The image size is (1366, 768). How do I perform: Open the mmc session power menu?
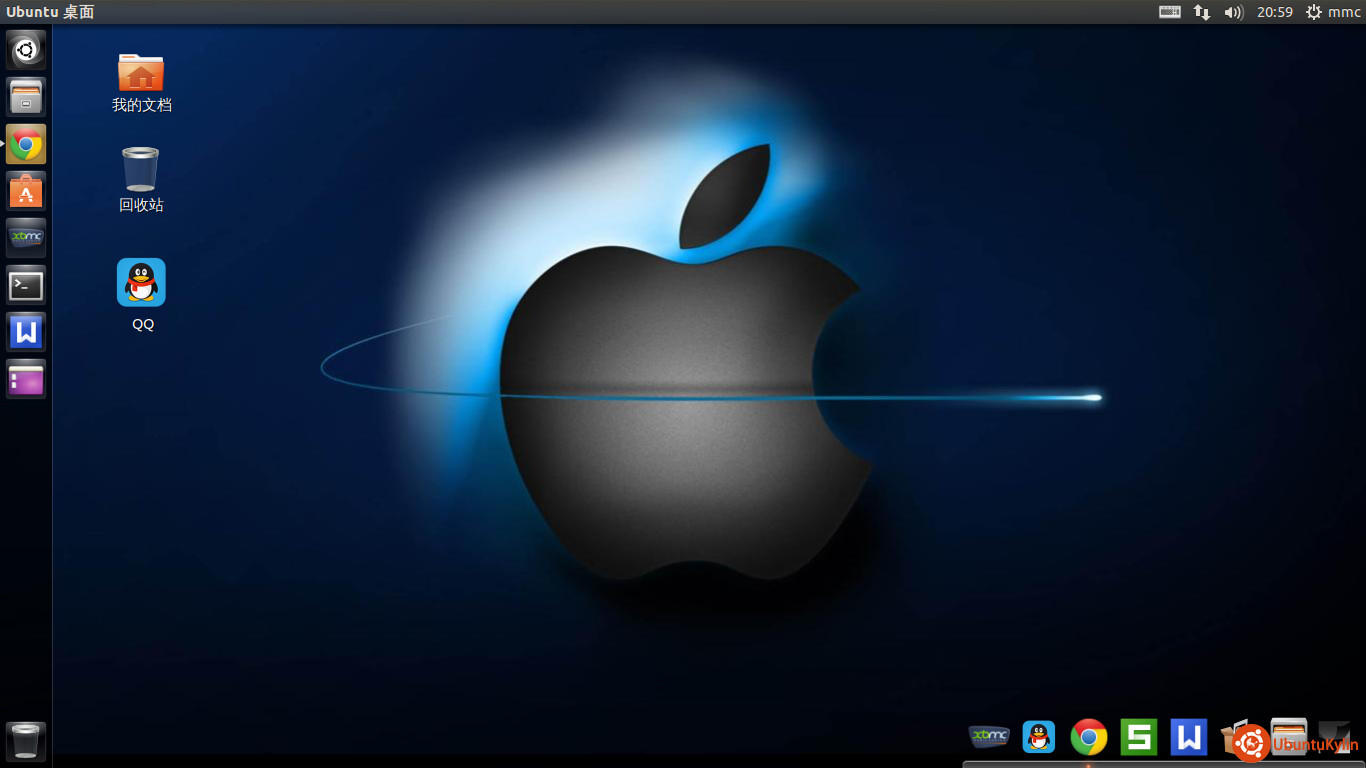[x=1333, y=12]
